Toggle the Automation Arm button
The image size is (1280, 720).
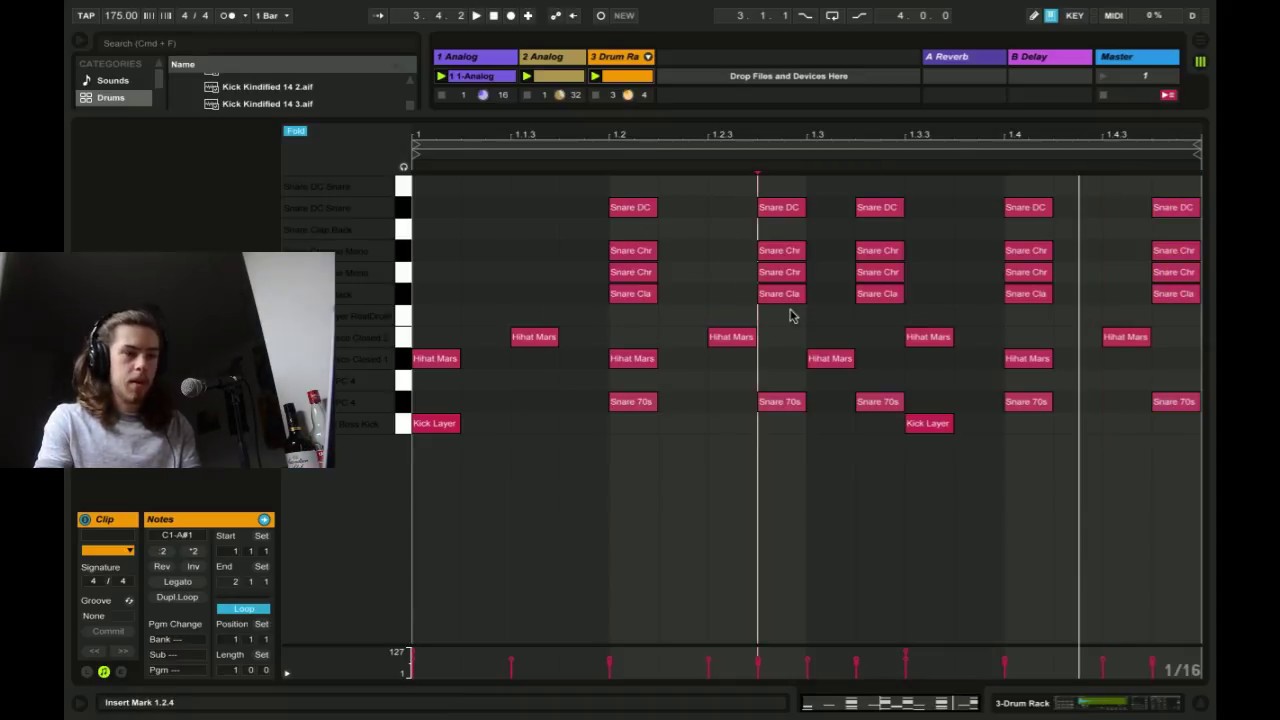[x=555, y=15]
